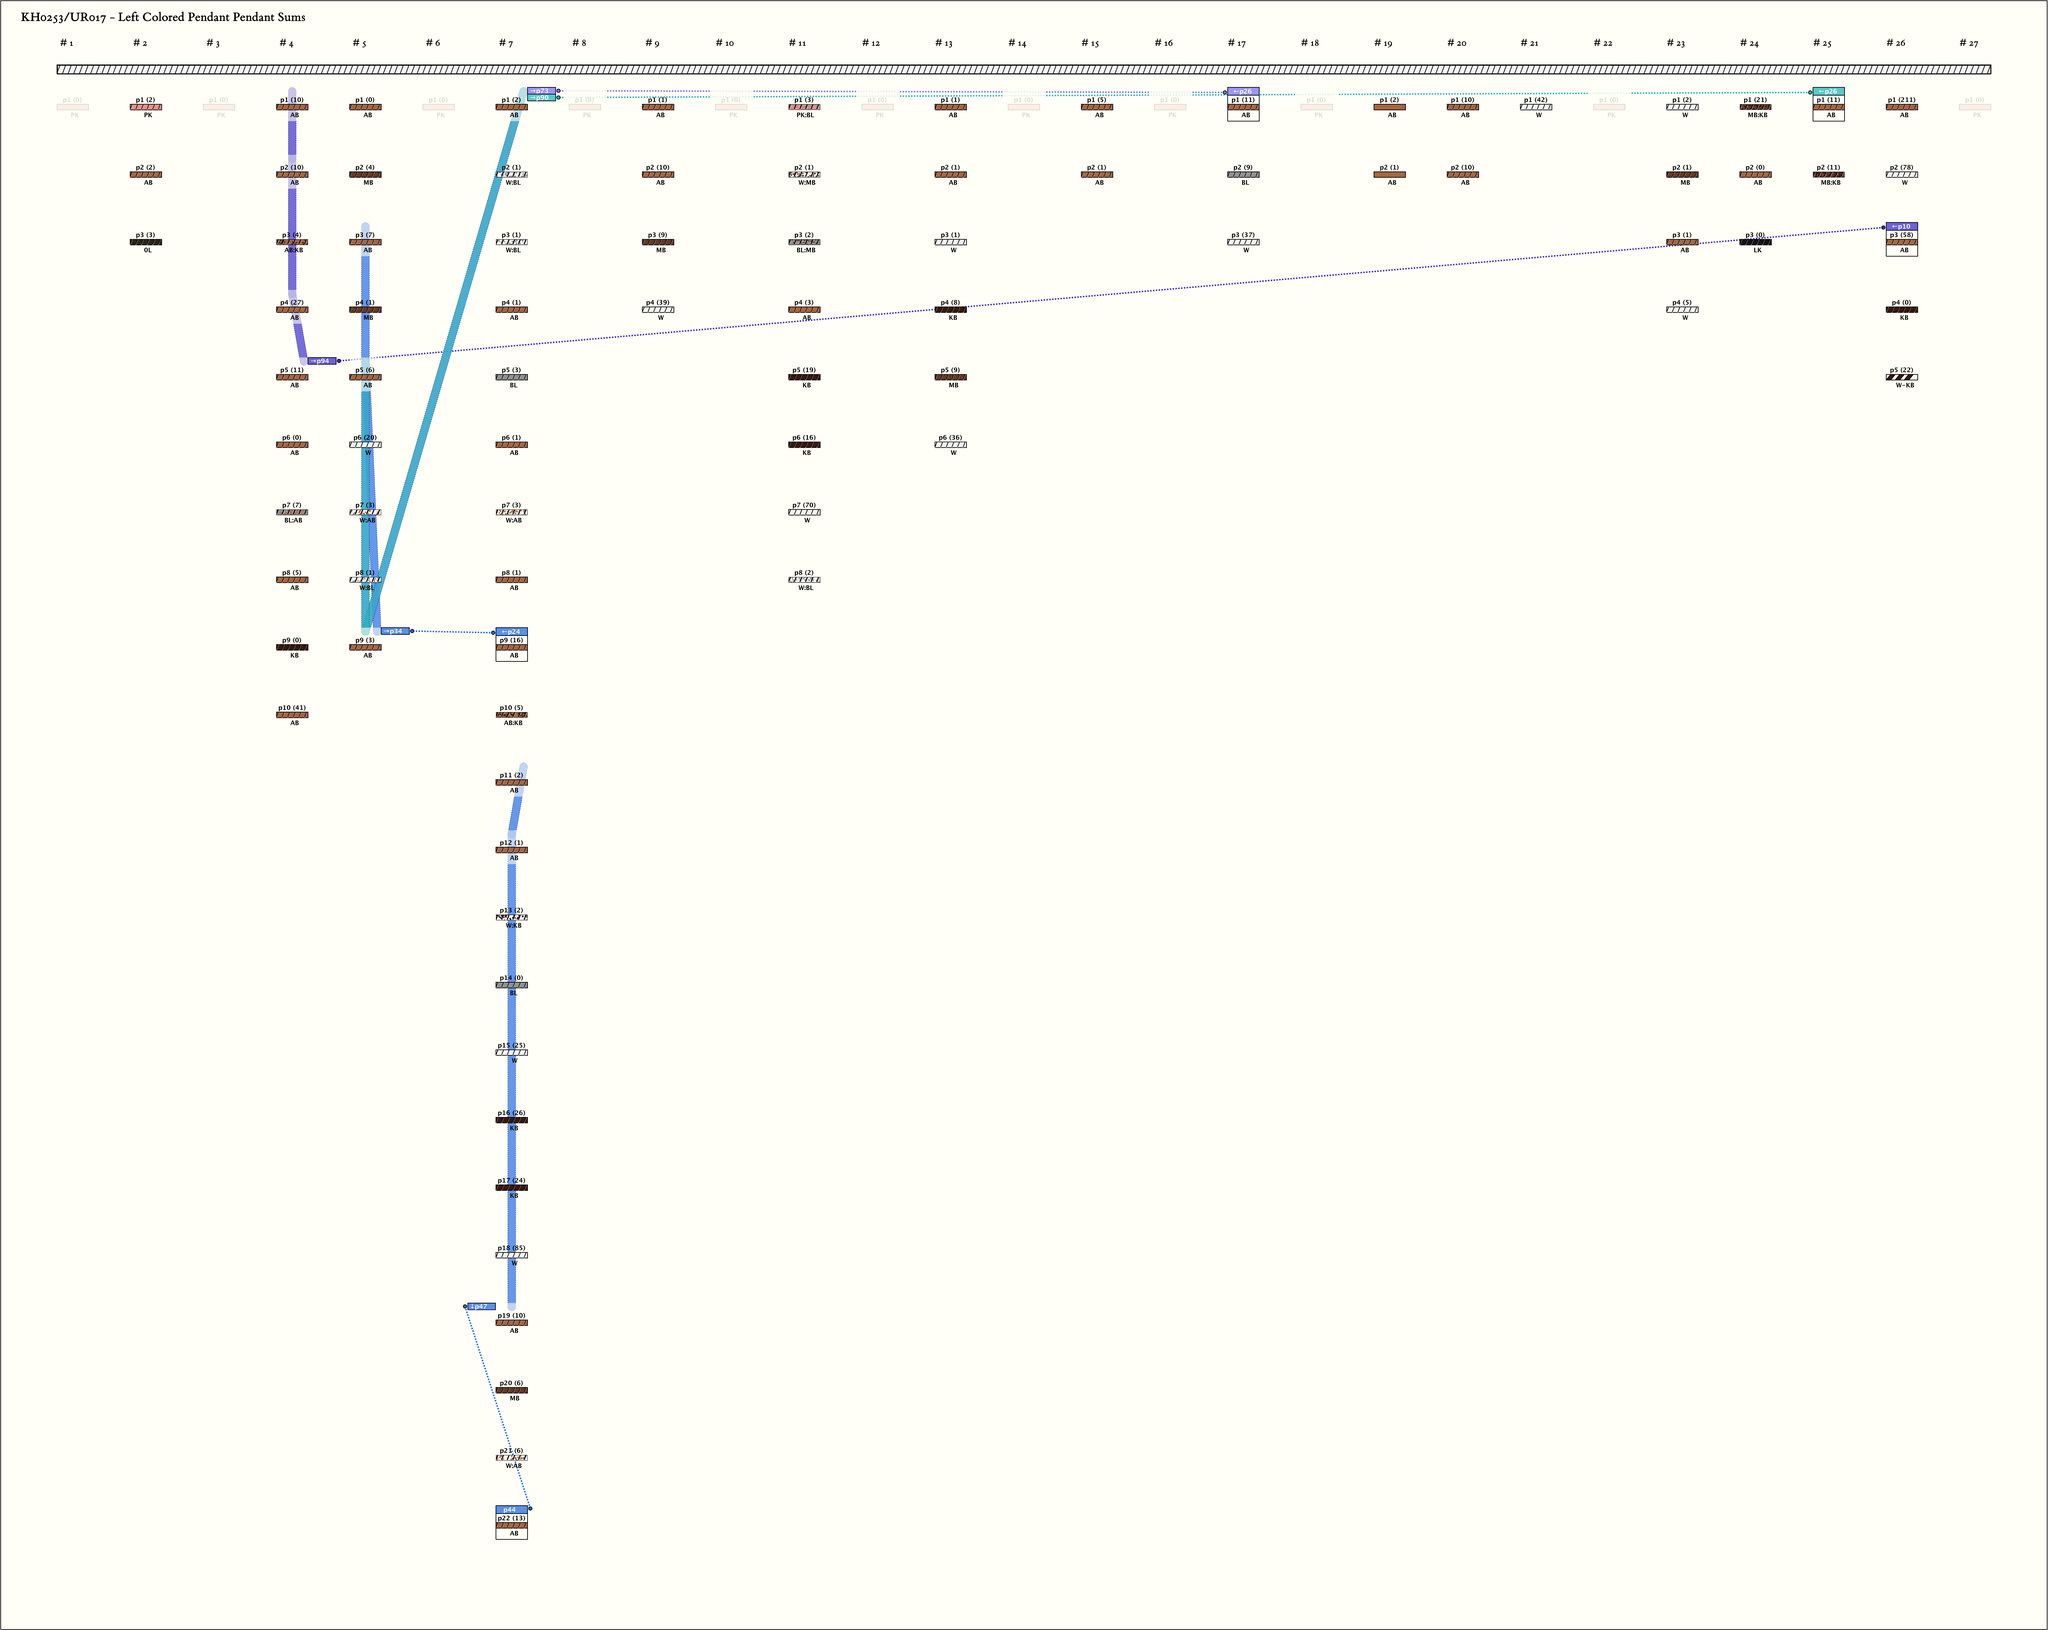Select the blue p47 tag above p19 (10)
This screenshot has width=2048, height=1630.
(481, 1306)
